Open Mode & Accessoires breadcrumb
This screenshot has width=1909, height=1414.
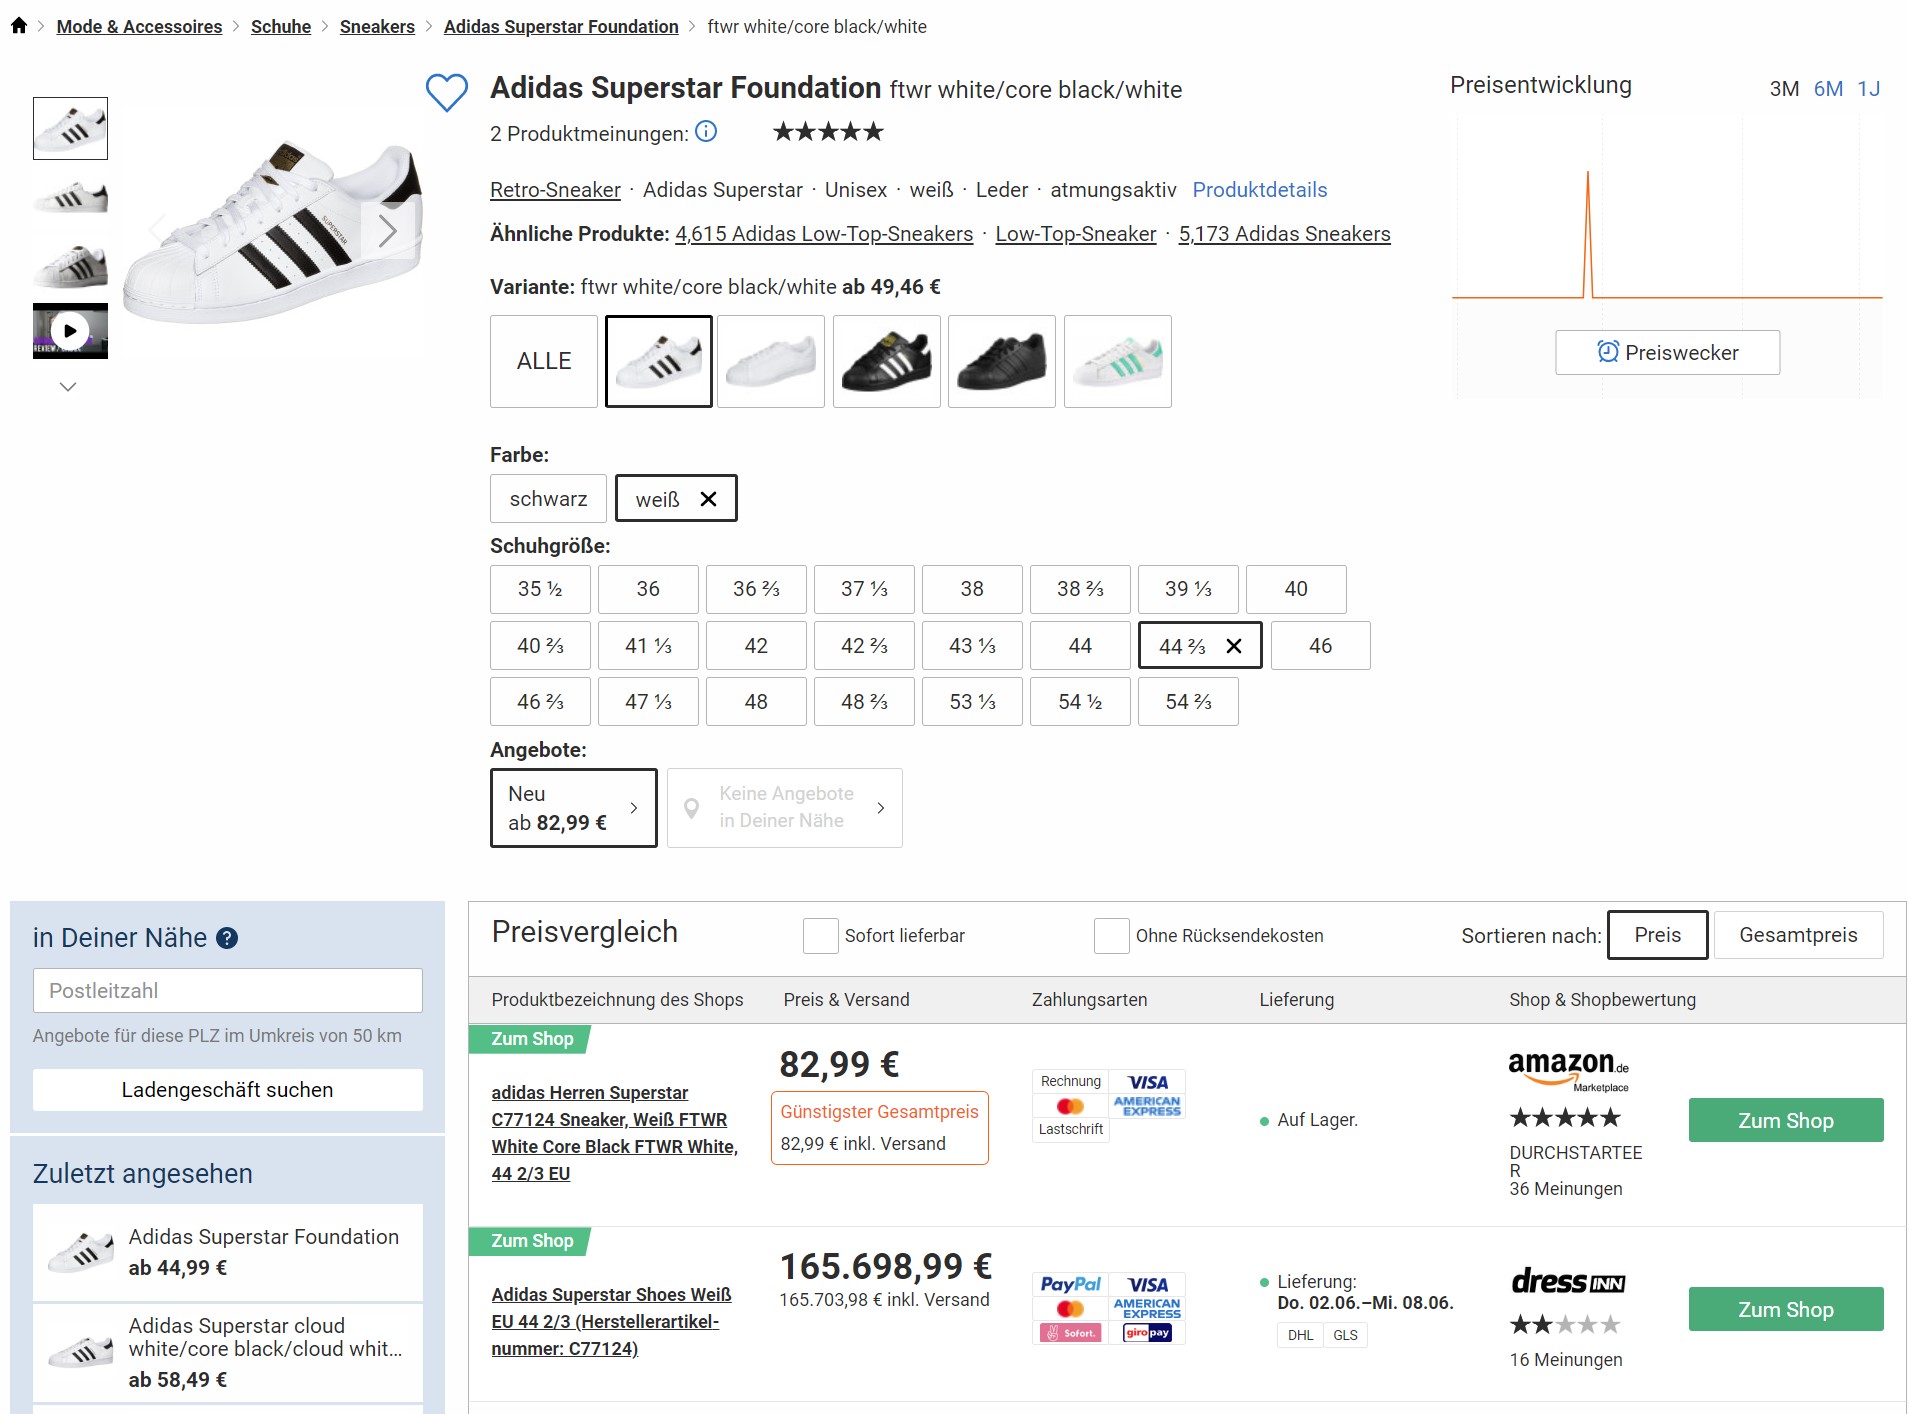[x=139, y=27]
